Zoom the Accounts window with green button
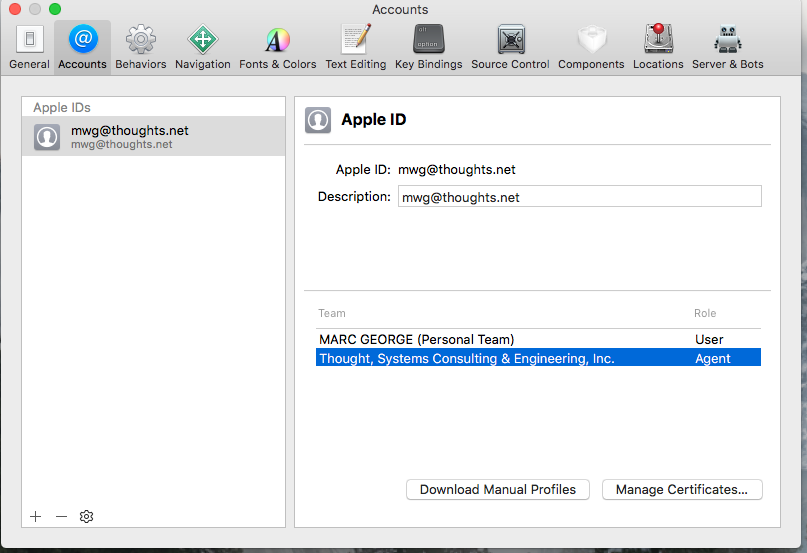 click(x=55, y=9)
